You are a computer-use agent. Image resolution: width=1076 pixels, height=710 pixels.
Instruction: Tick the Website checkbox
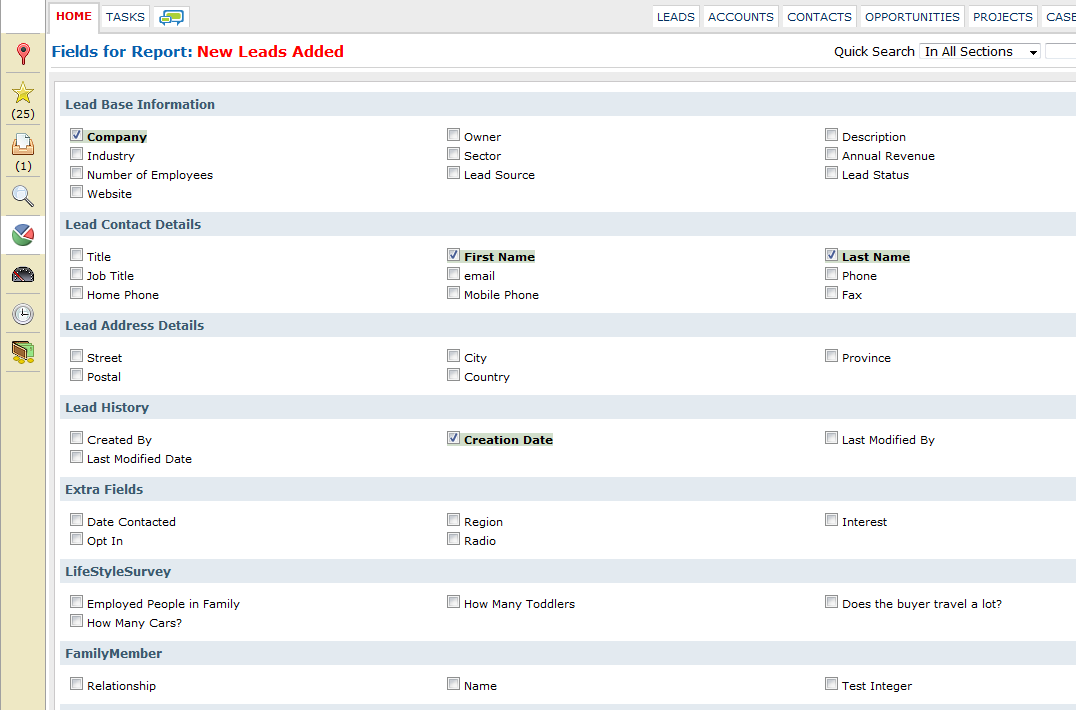click(76, 192)
